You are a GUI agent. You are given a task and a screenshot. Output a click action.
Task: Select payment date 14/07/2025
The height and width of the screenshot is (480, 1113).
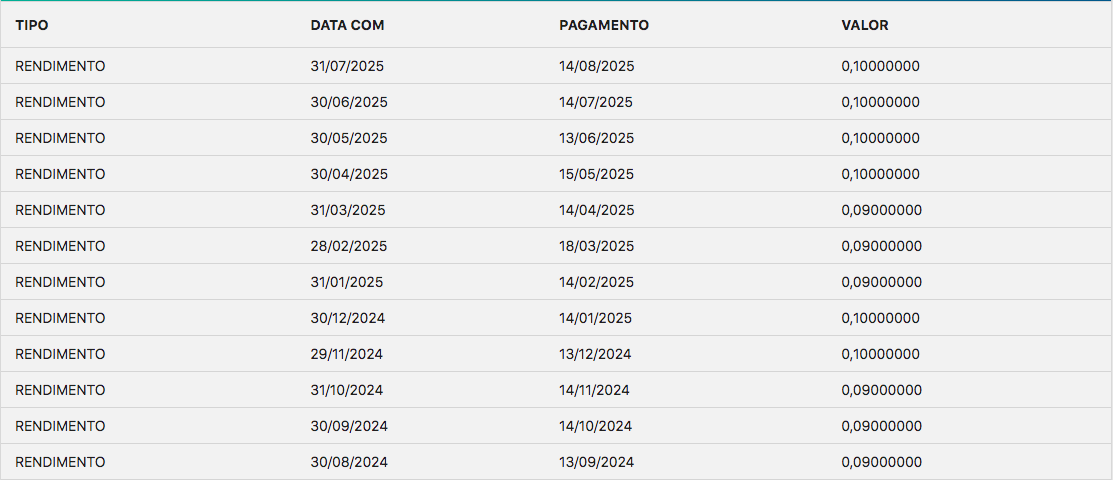[596, 102]
